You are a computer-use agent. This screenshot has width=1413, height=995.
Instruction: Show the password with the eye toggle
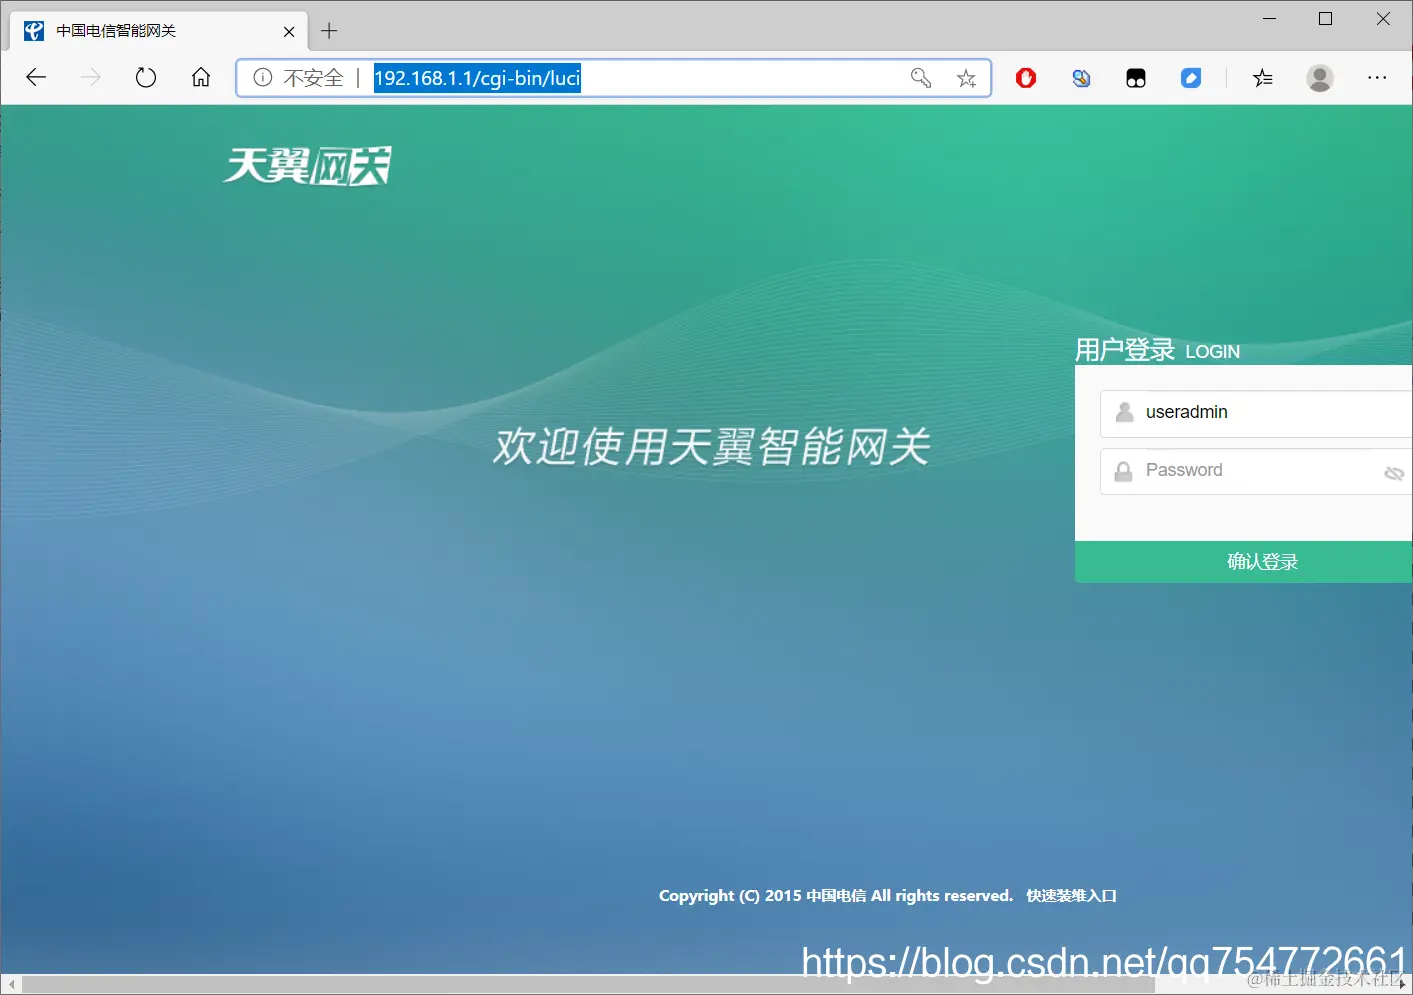pos(1394,472)
